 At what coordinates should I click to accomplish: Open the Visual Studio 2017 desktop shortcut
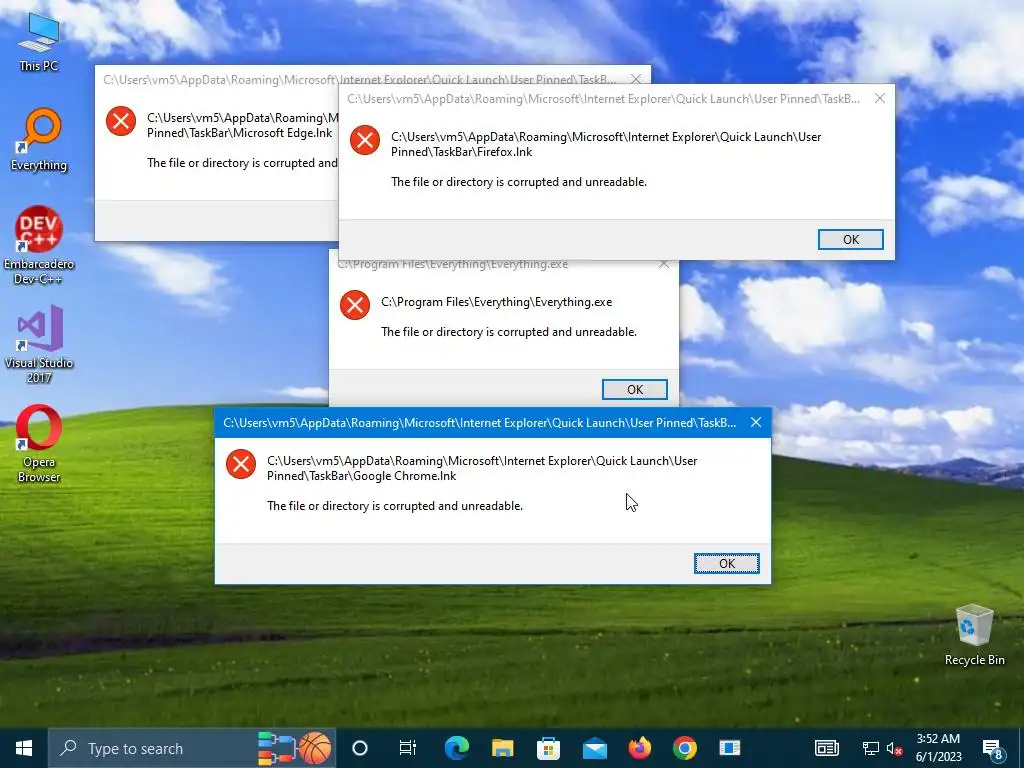pyautogui.click(x=39, y=344)
